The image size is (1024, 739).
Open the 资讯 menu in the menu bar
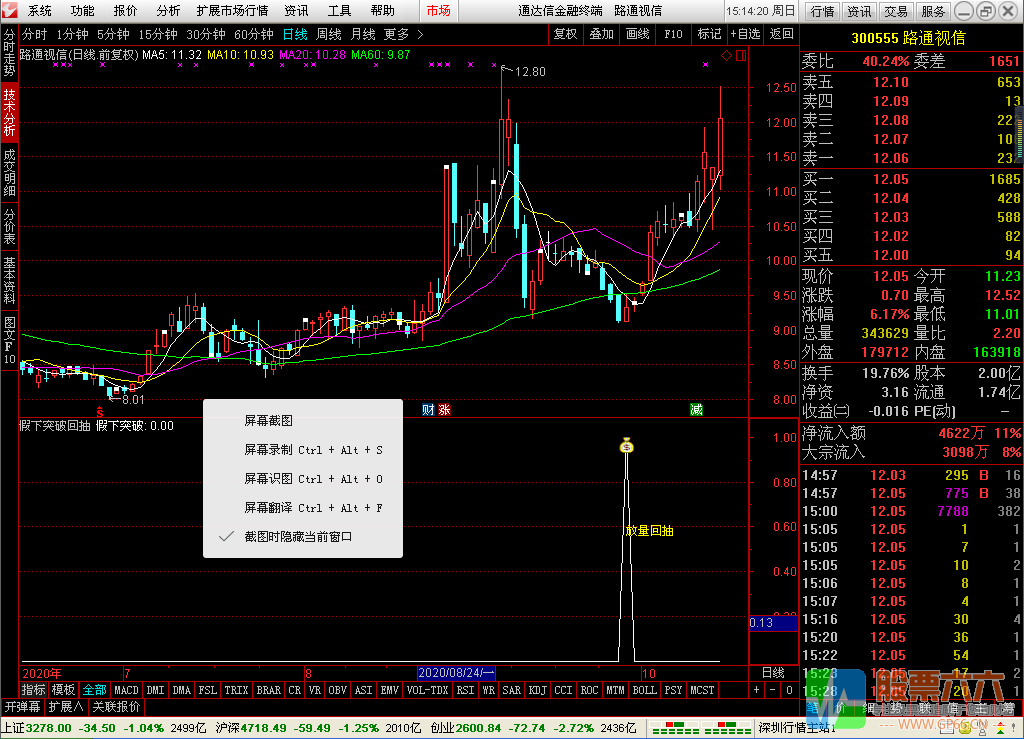(296, 11)
